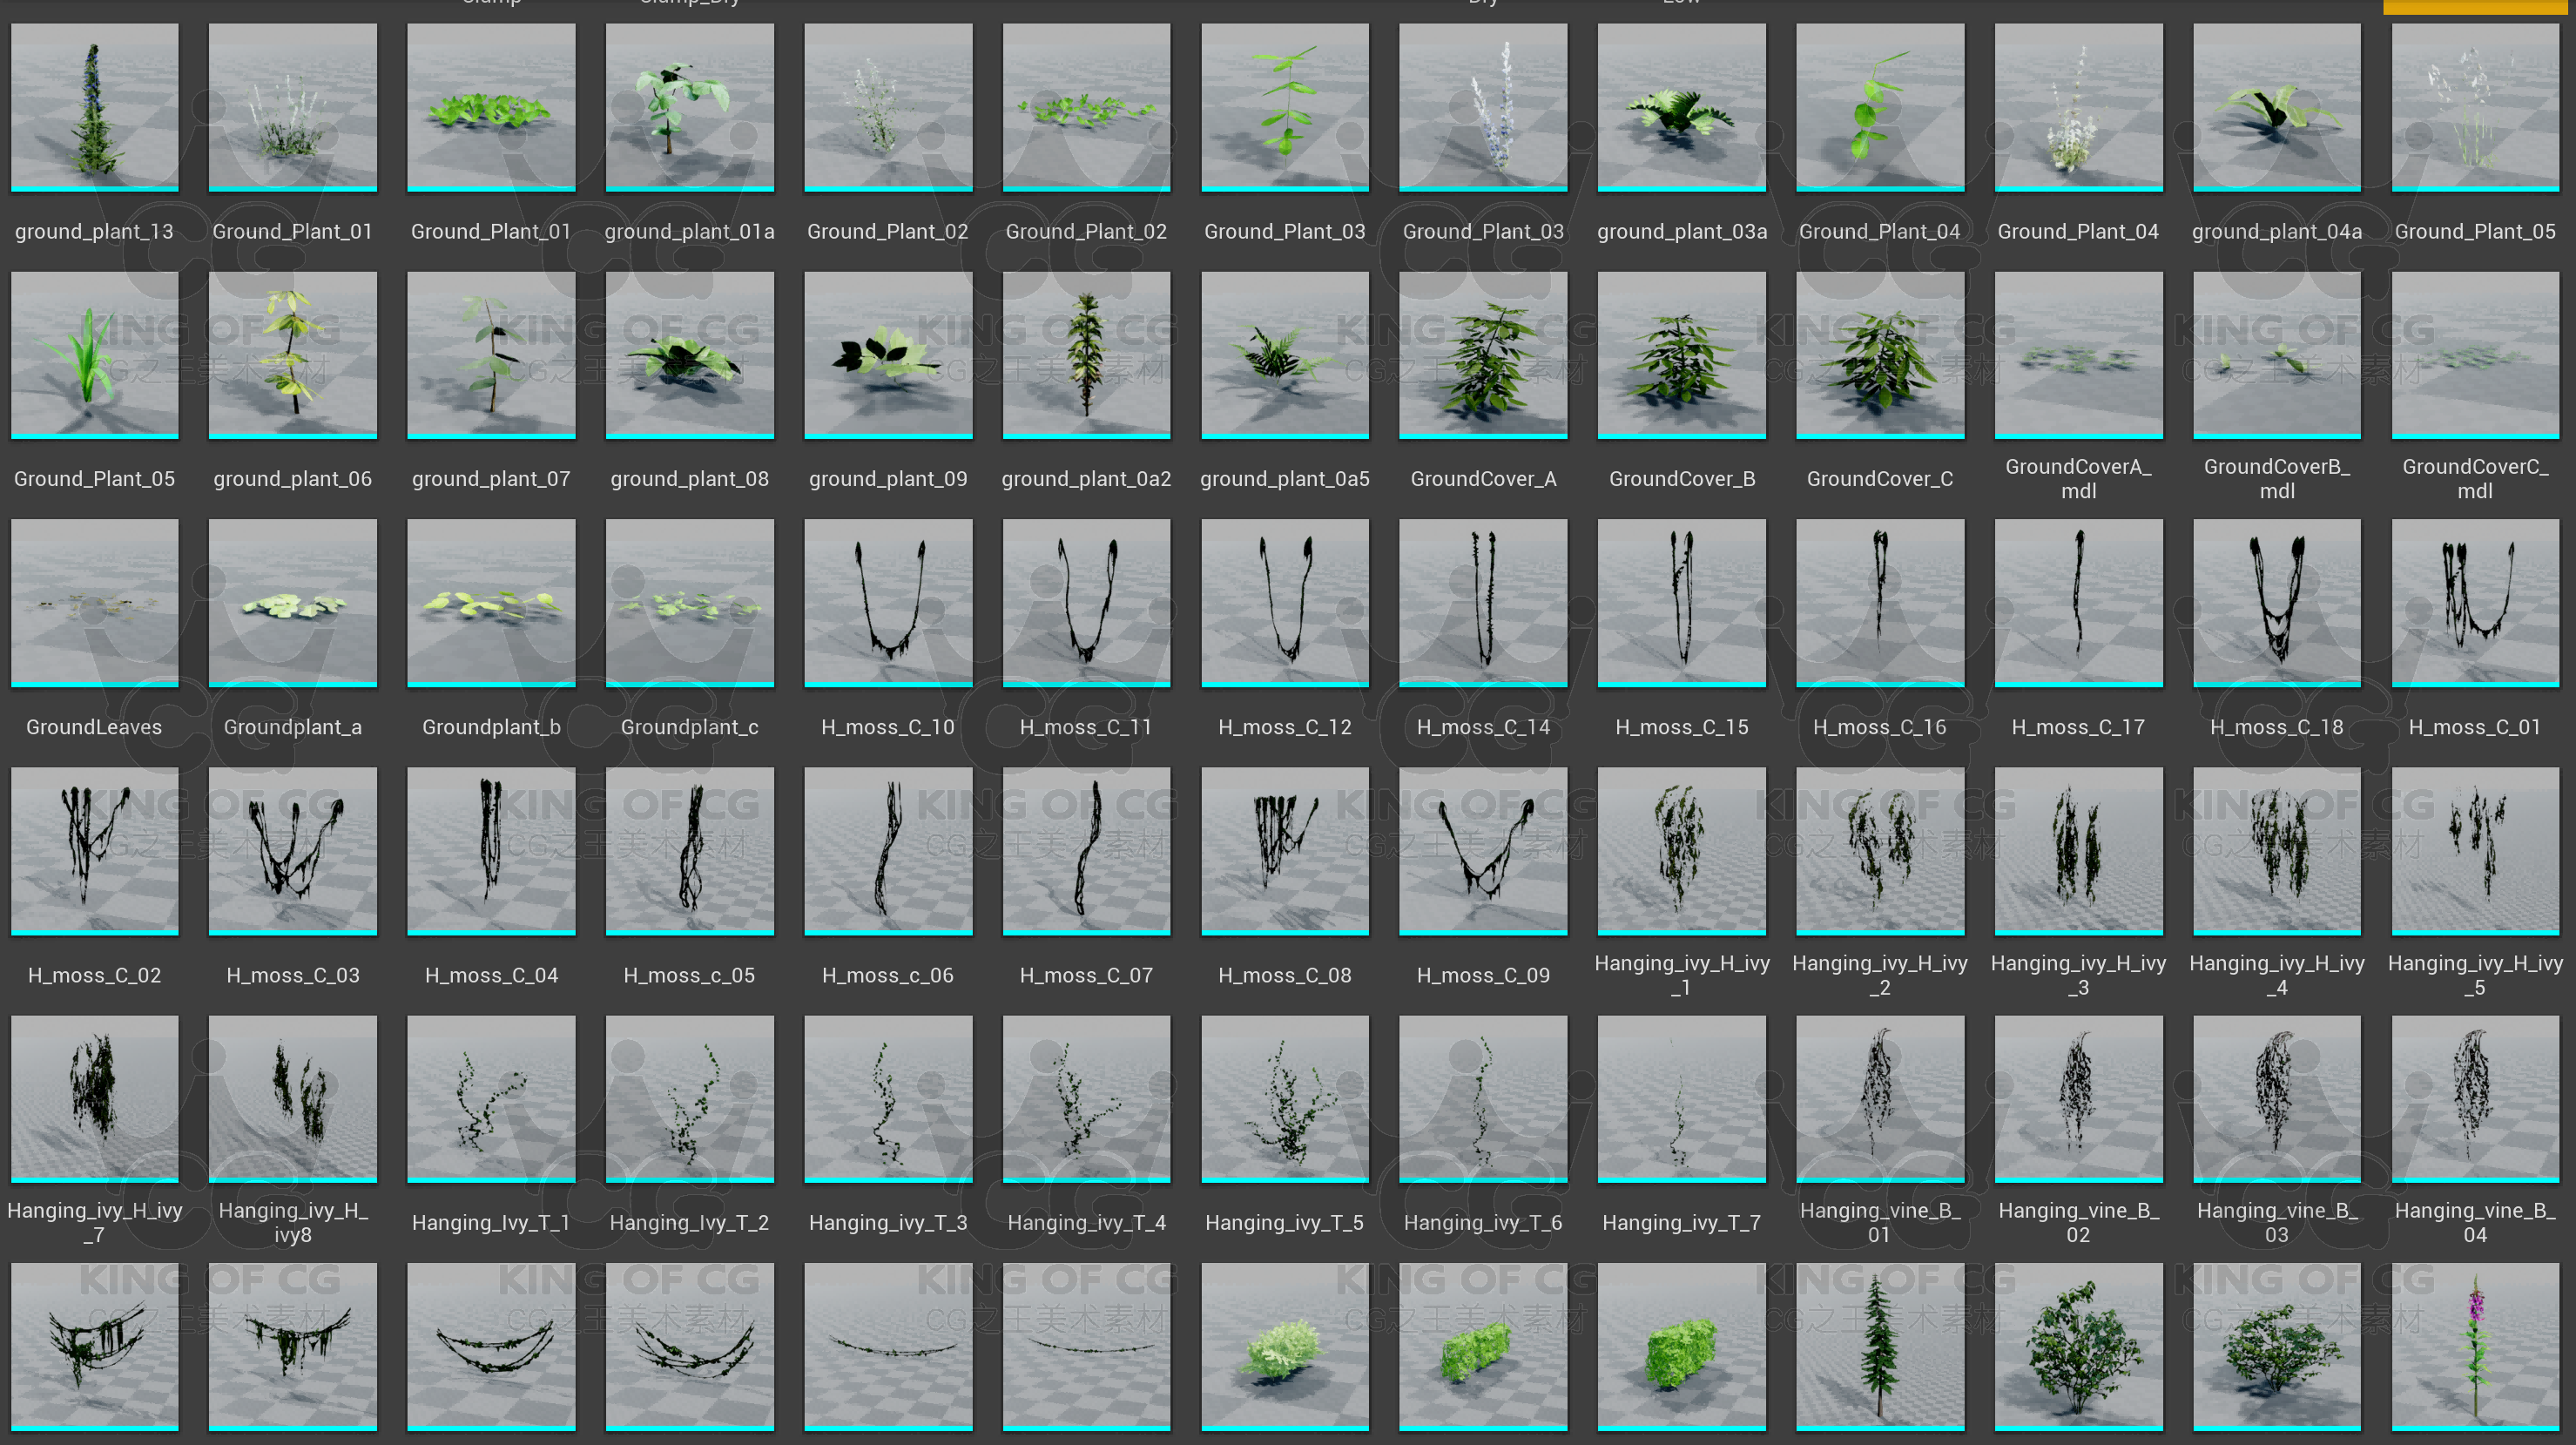Select the Hanging_ivy_T_5 thumbnail

1284,1098
